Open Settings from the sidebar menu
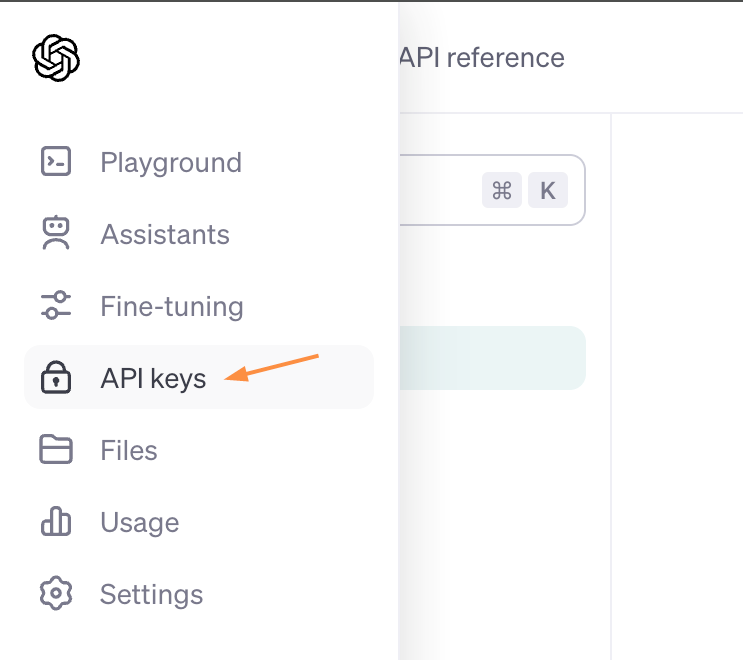The height and width of the screenshot is (660, 743). tap(151, 594)
